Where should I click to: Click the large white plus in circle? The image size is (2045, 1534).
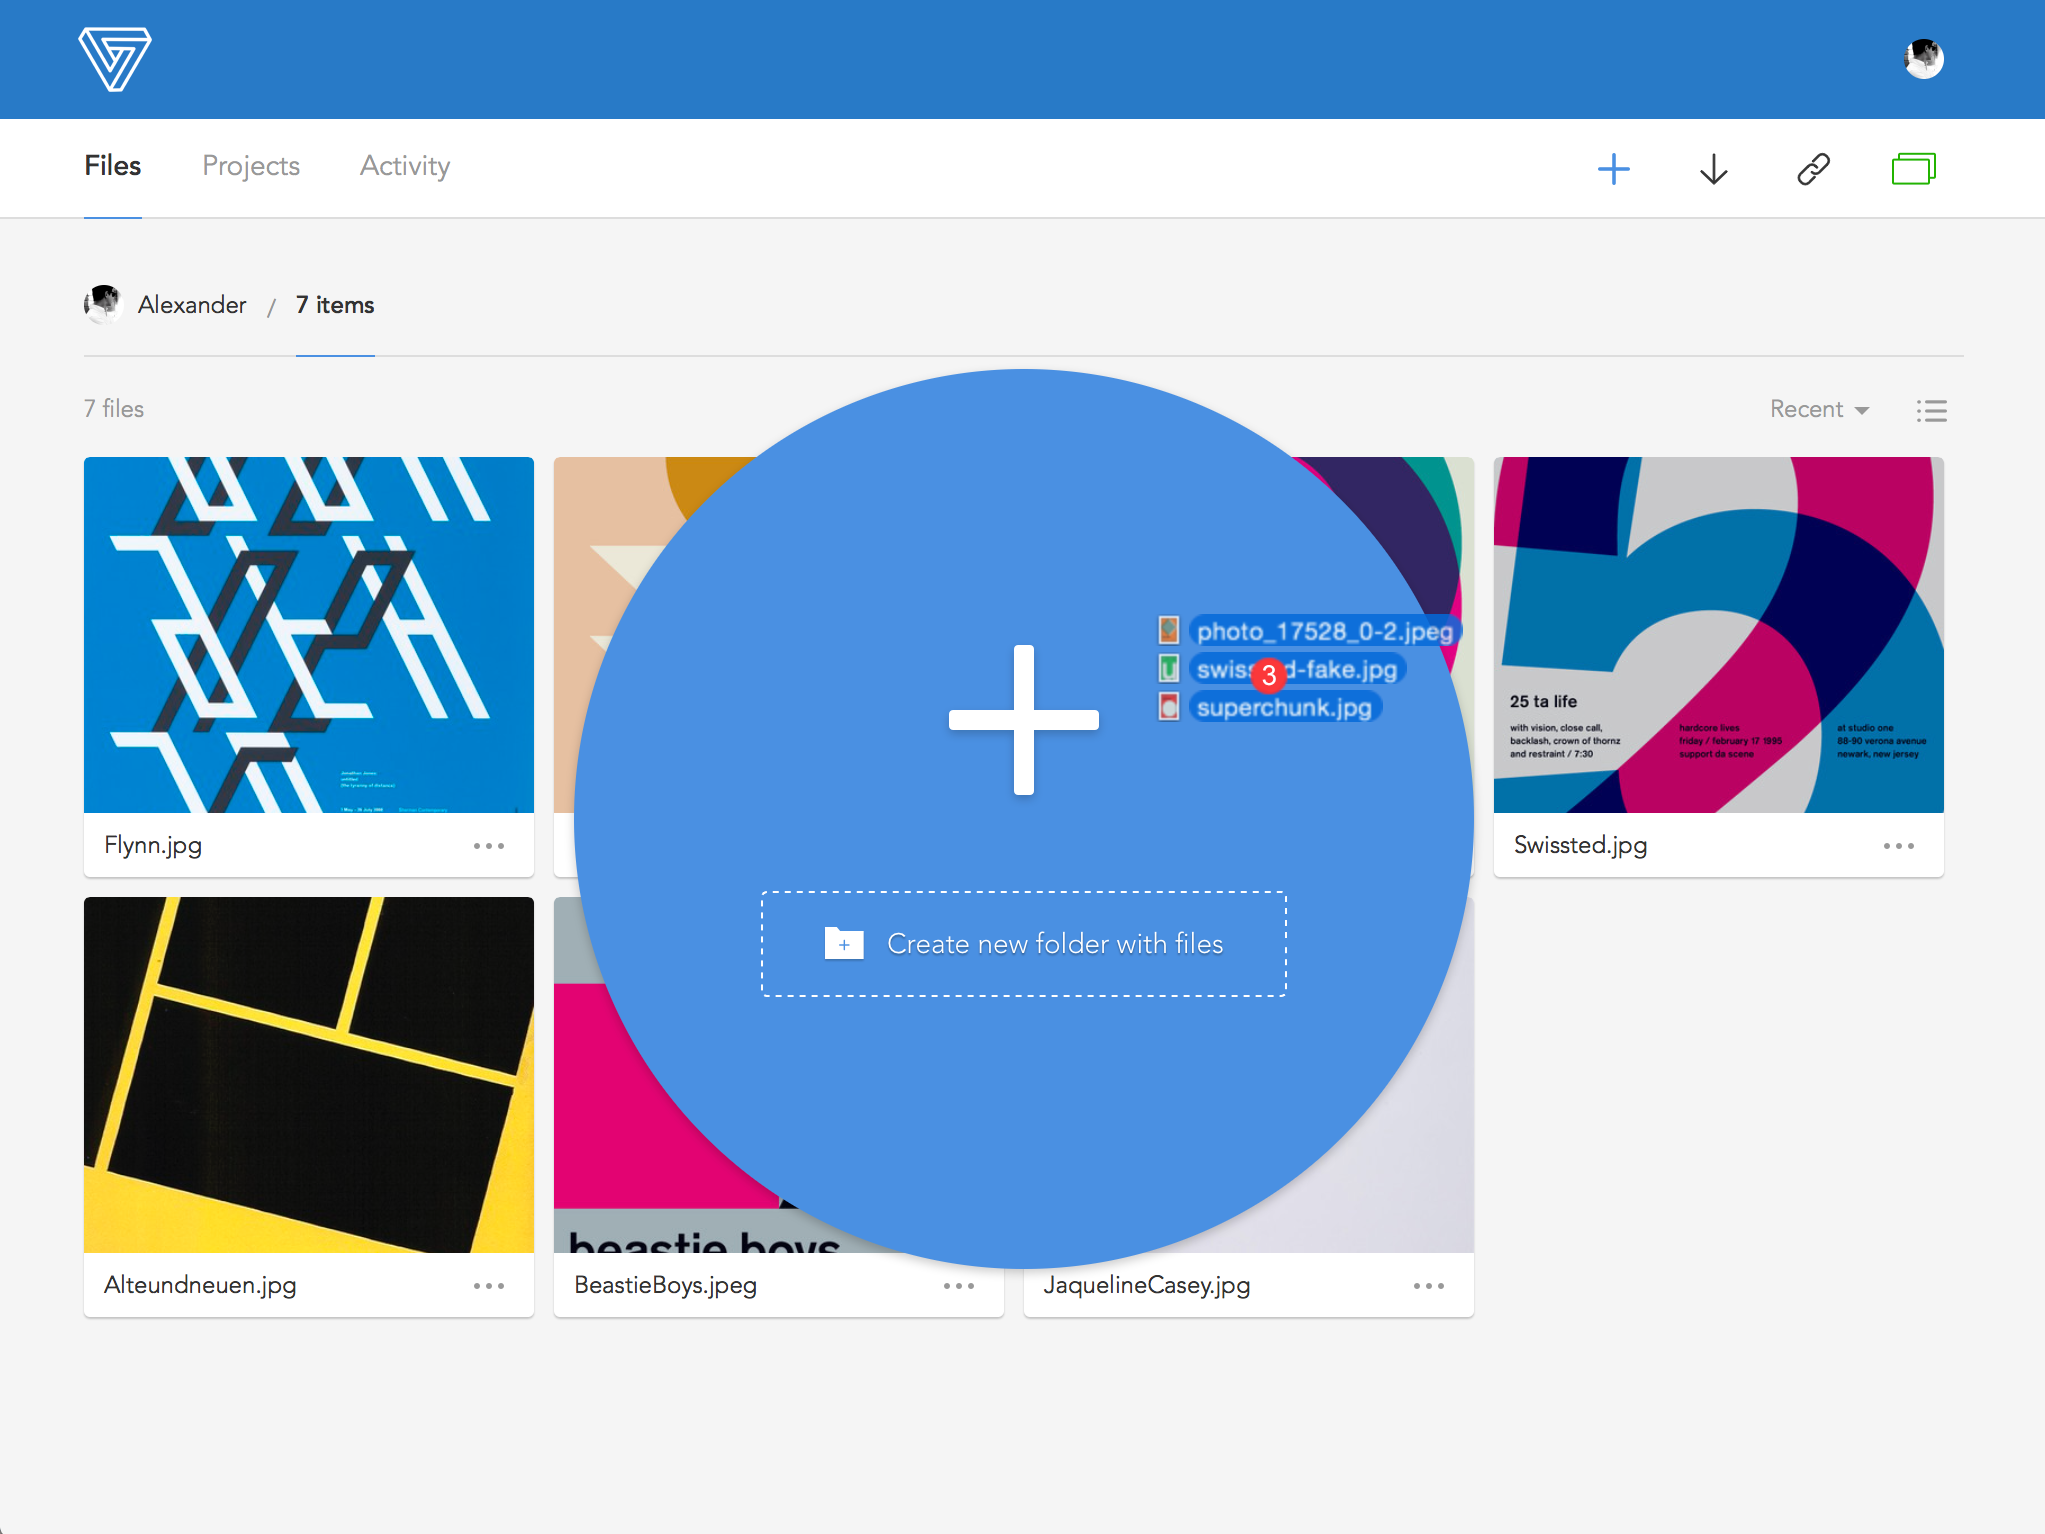(1023, 720)
